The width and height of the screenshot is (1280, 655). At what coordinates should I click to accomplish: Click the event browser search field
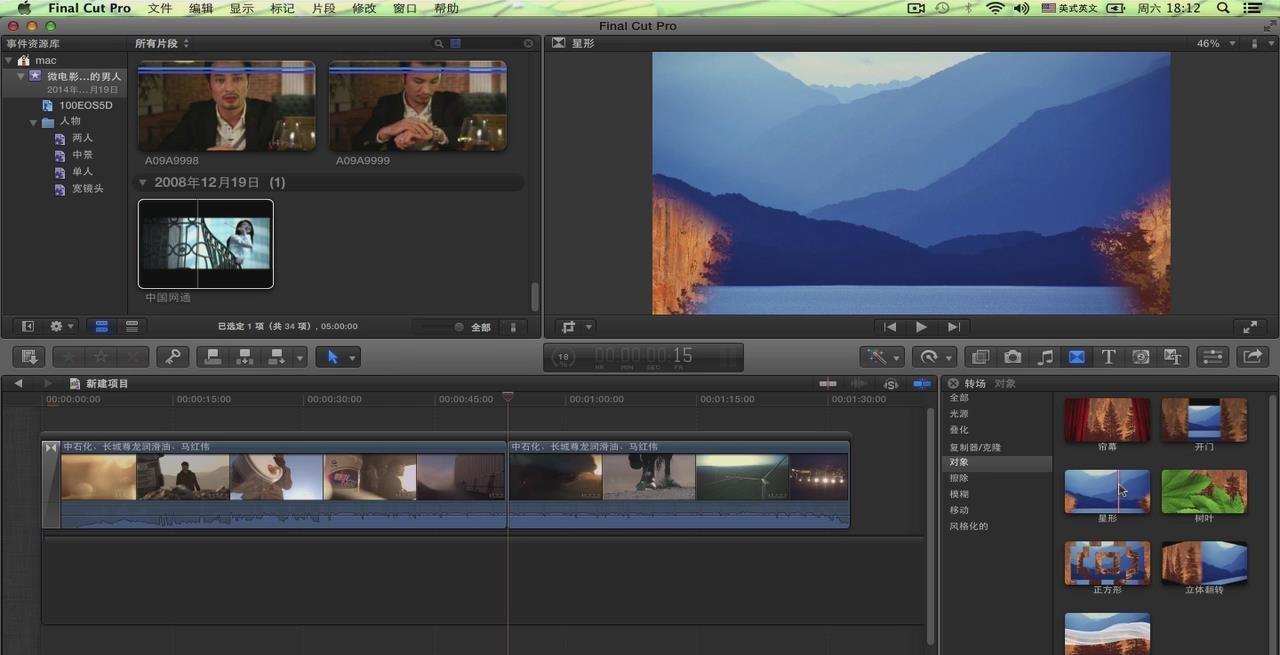click(x=484, y=43)
